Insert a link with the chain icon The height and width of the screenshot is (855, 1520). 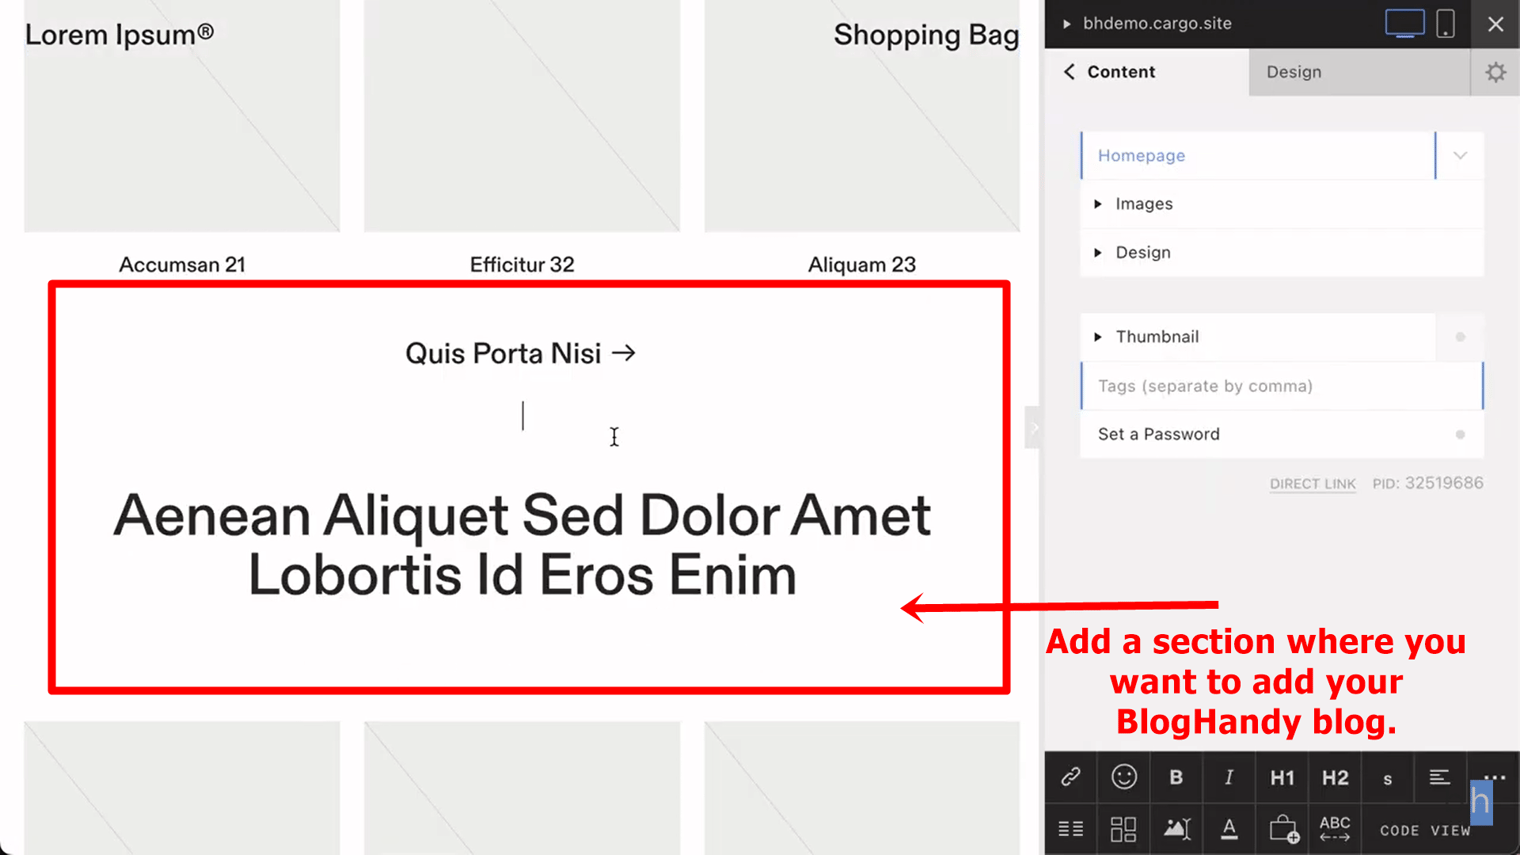click(x=1070, y=777)
